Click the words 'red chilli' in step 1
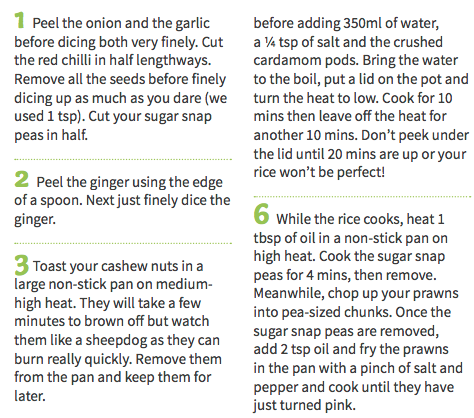Screen dimensions: 474x418 (x=64, y=60)
